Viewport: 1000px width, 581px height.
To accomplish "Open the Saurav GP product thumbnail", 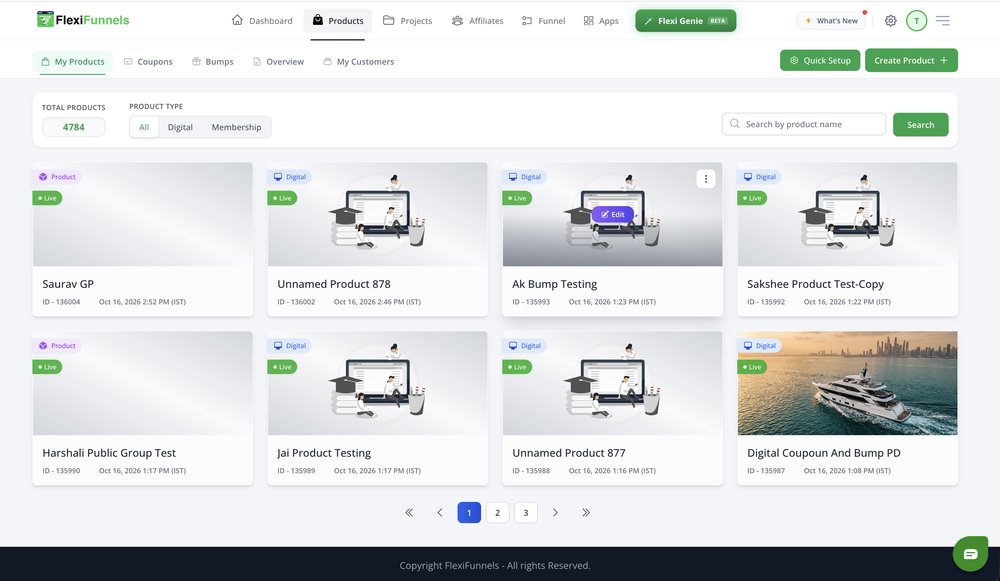I will 143,214.
